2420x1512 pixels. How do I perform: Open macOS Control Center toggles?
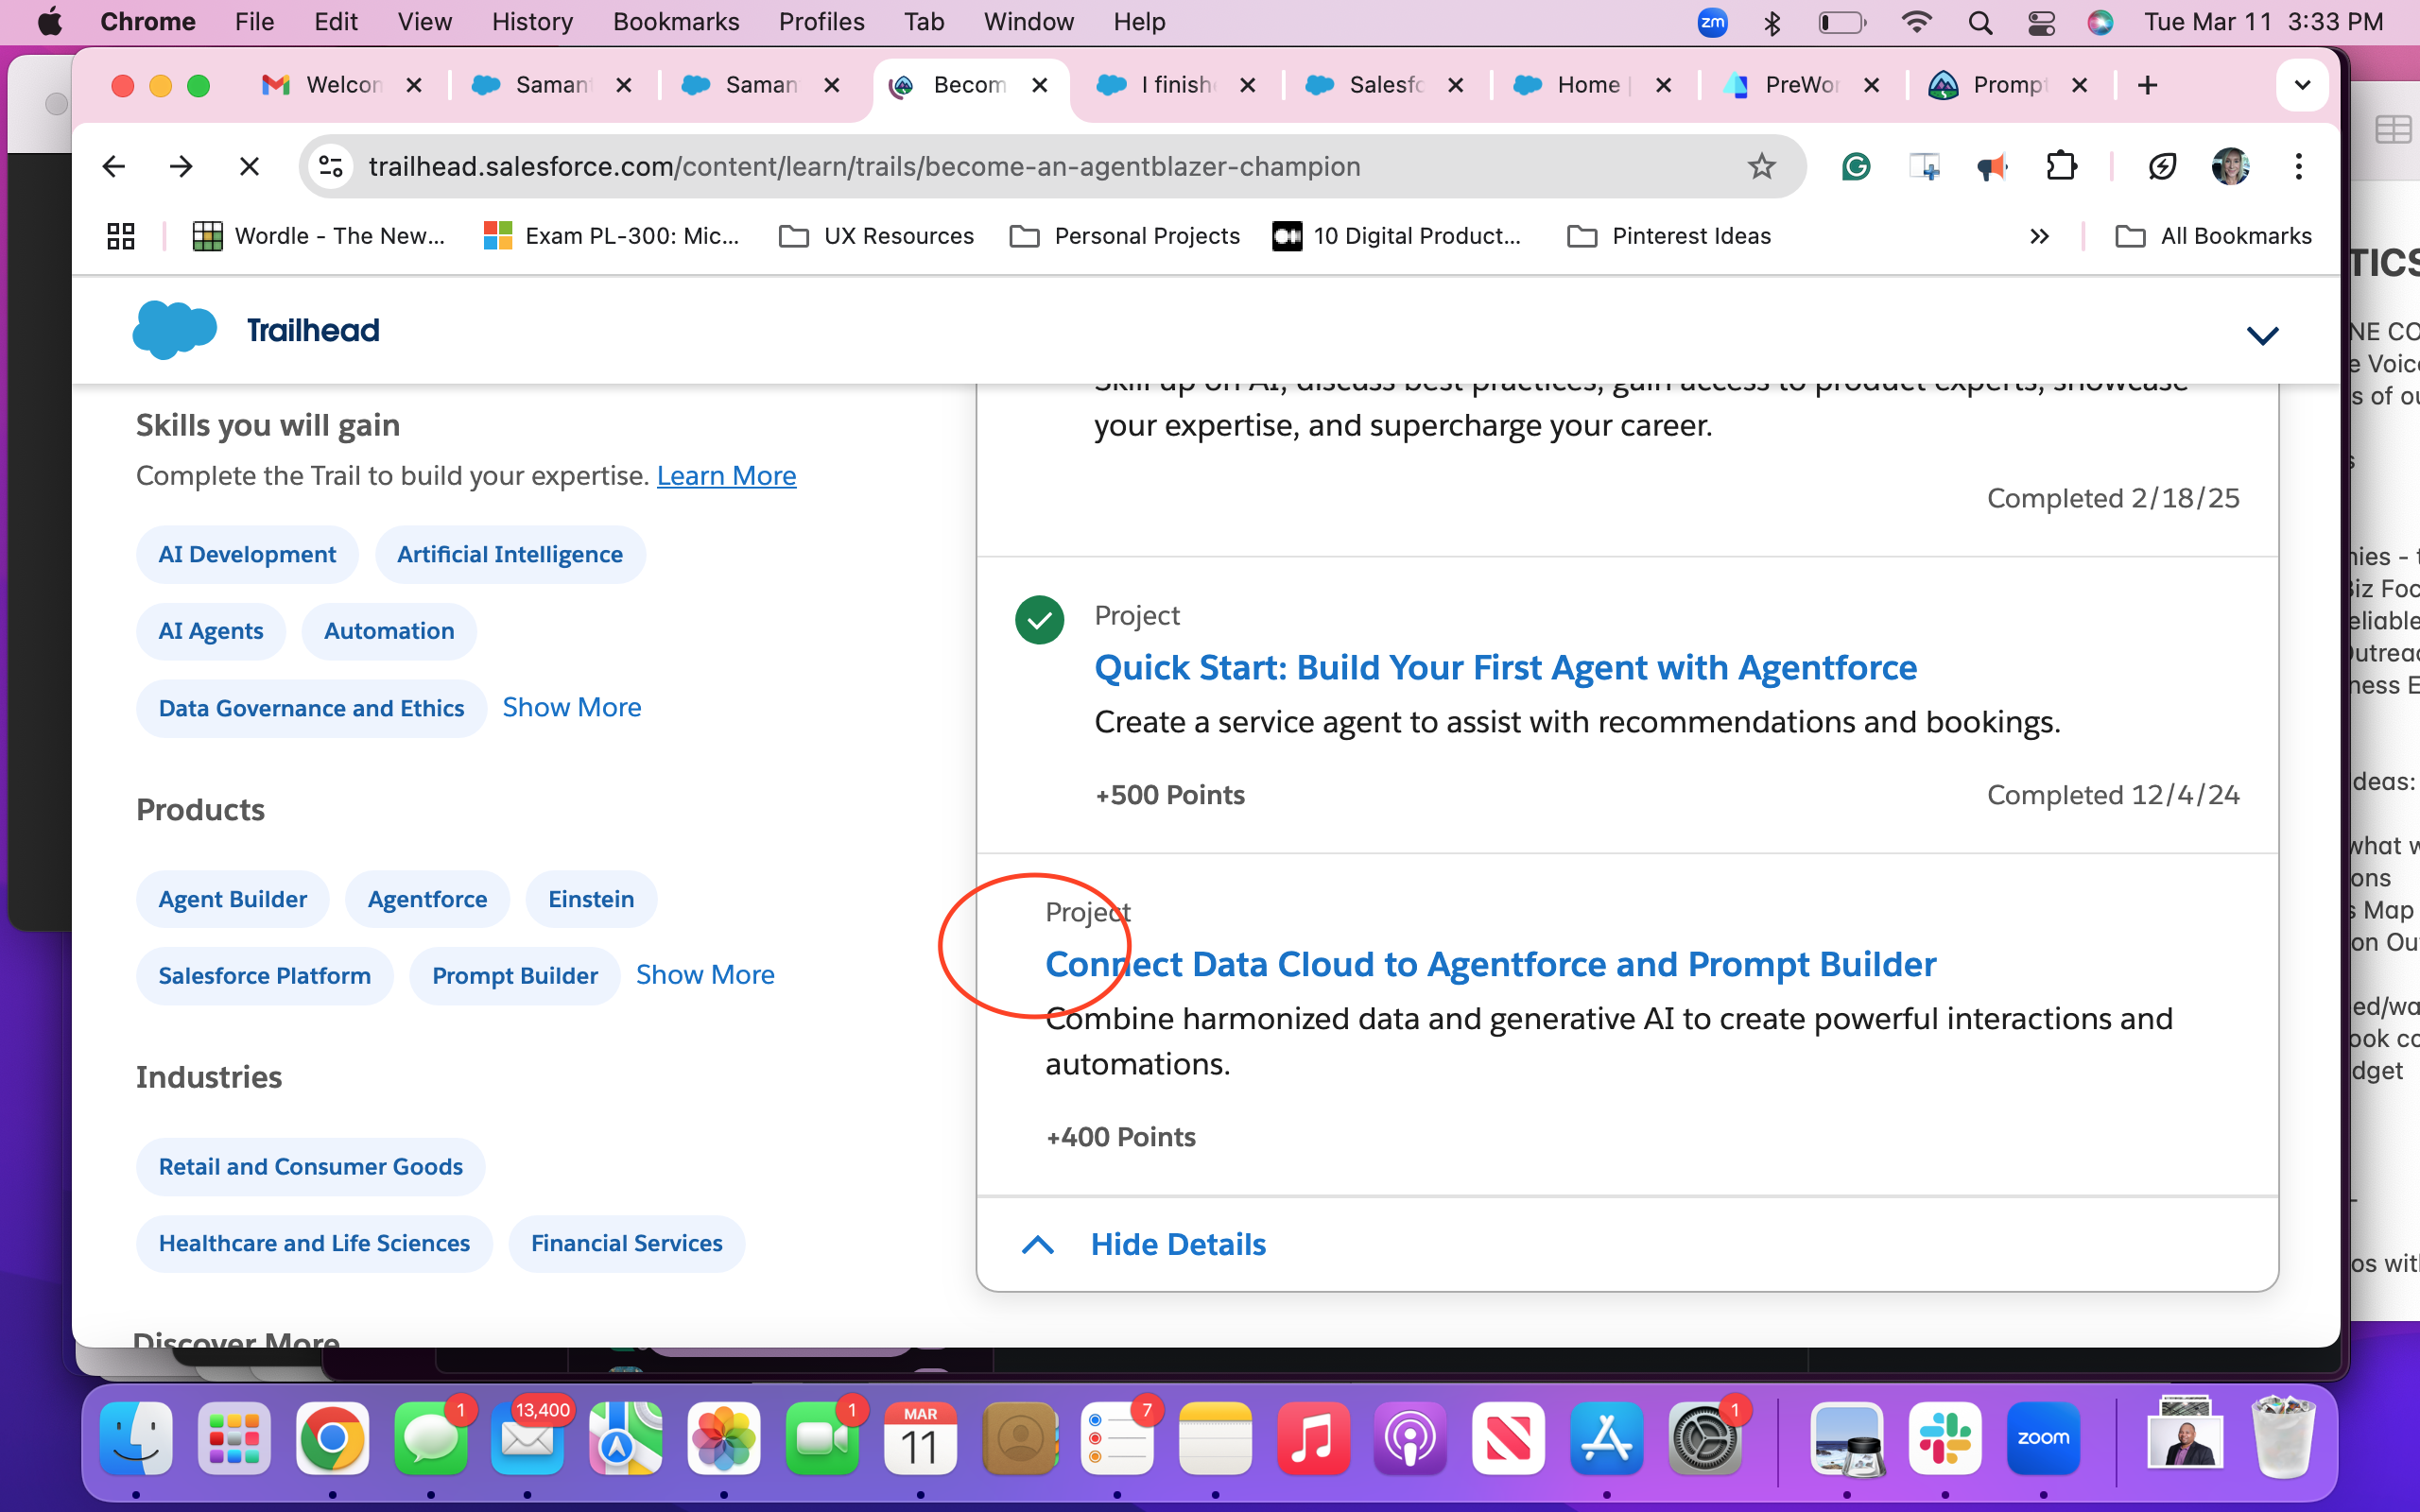pos(2041,22)
